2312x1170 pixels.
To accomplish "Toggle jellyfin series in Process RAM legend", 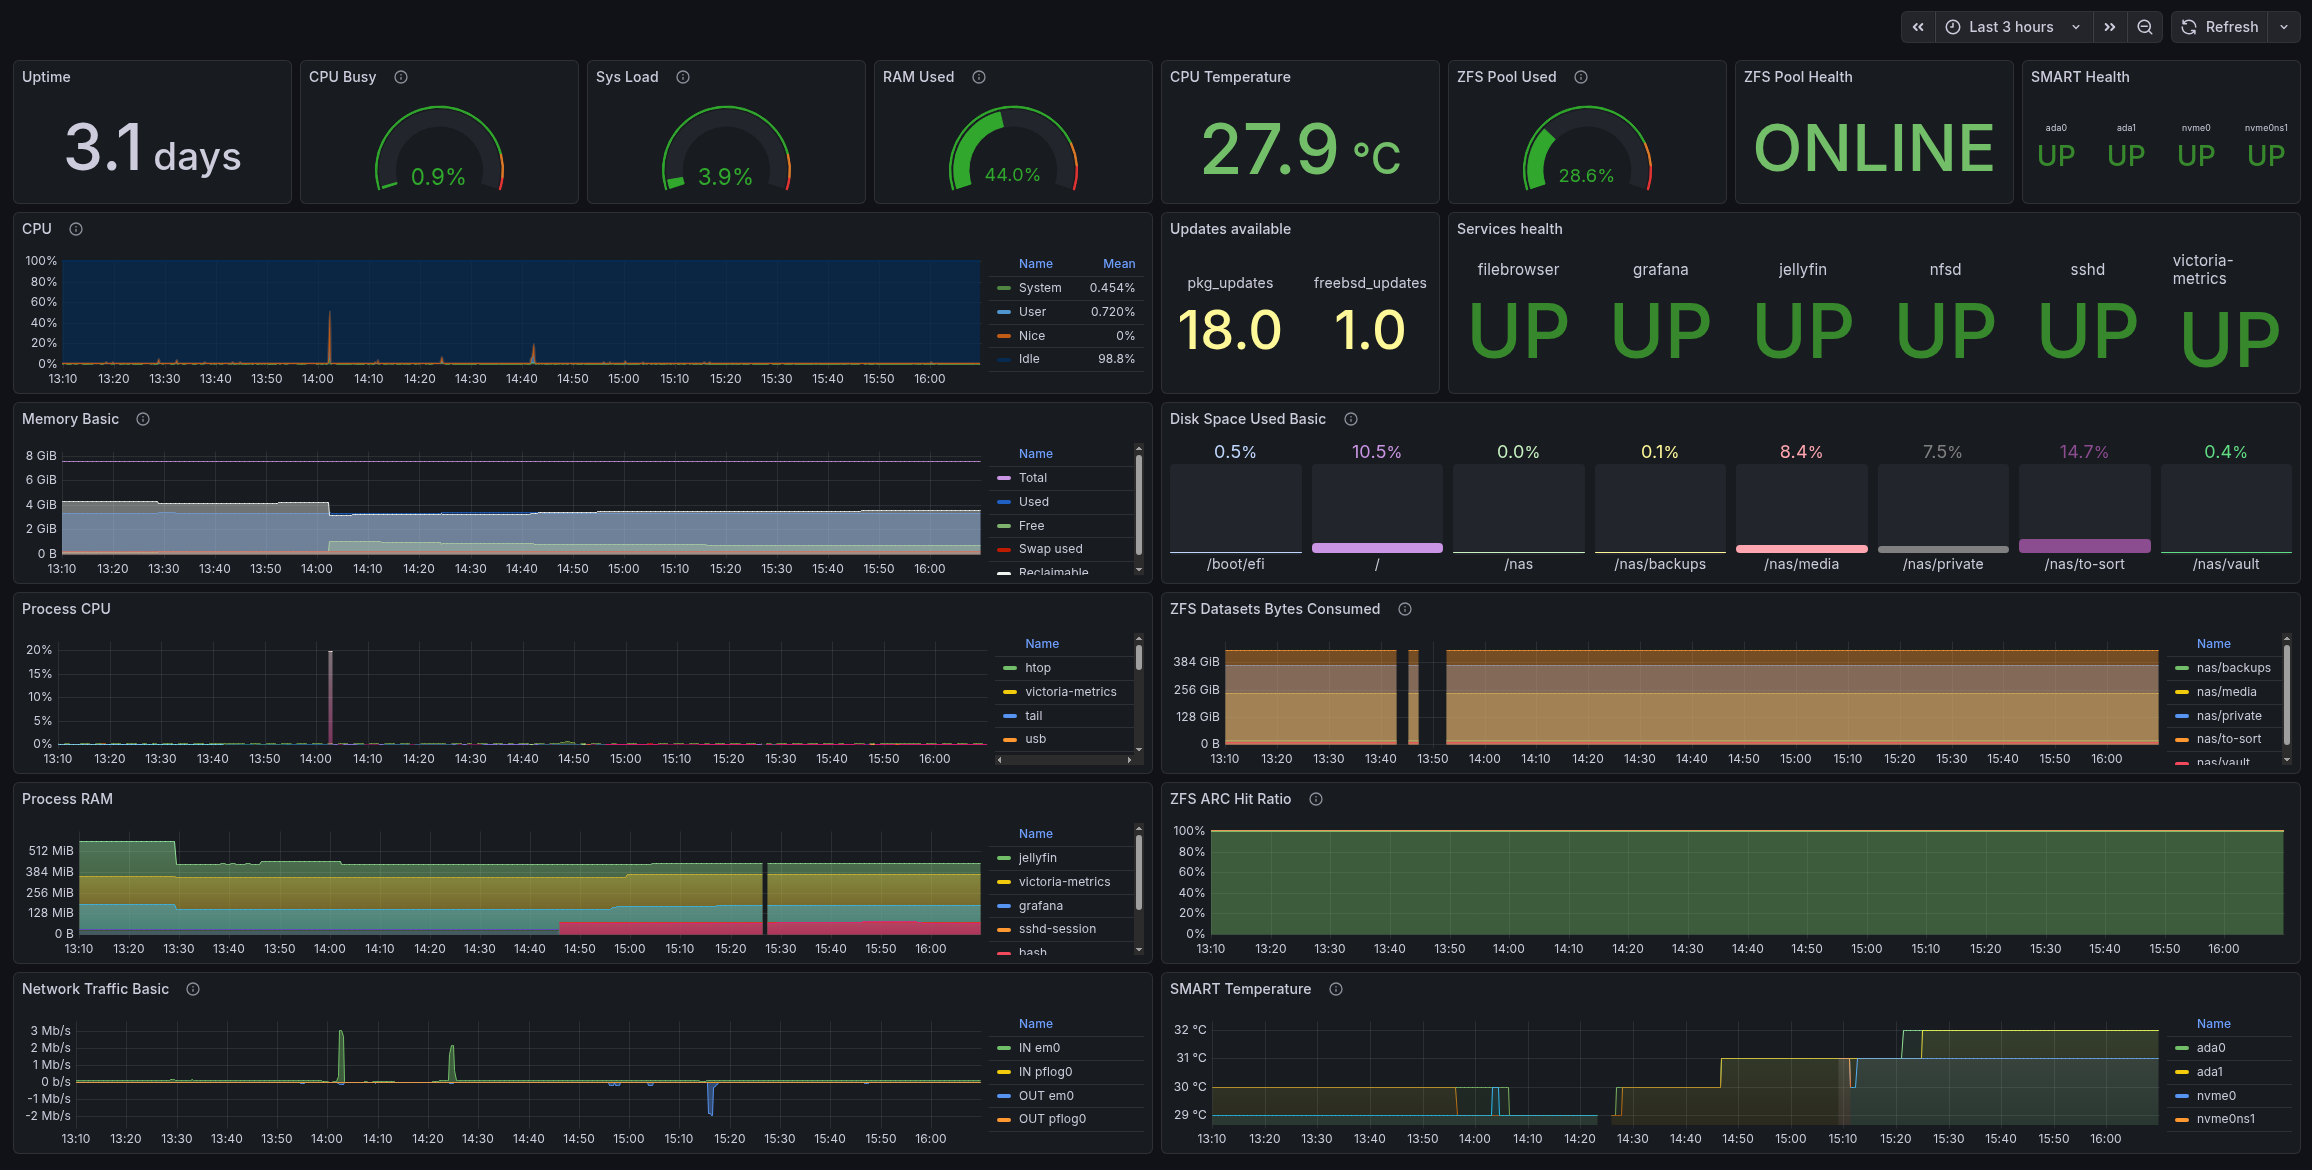I will click(1037, 858).
